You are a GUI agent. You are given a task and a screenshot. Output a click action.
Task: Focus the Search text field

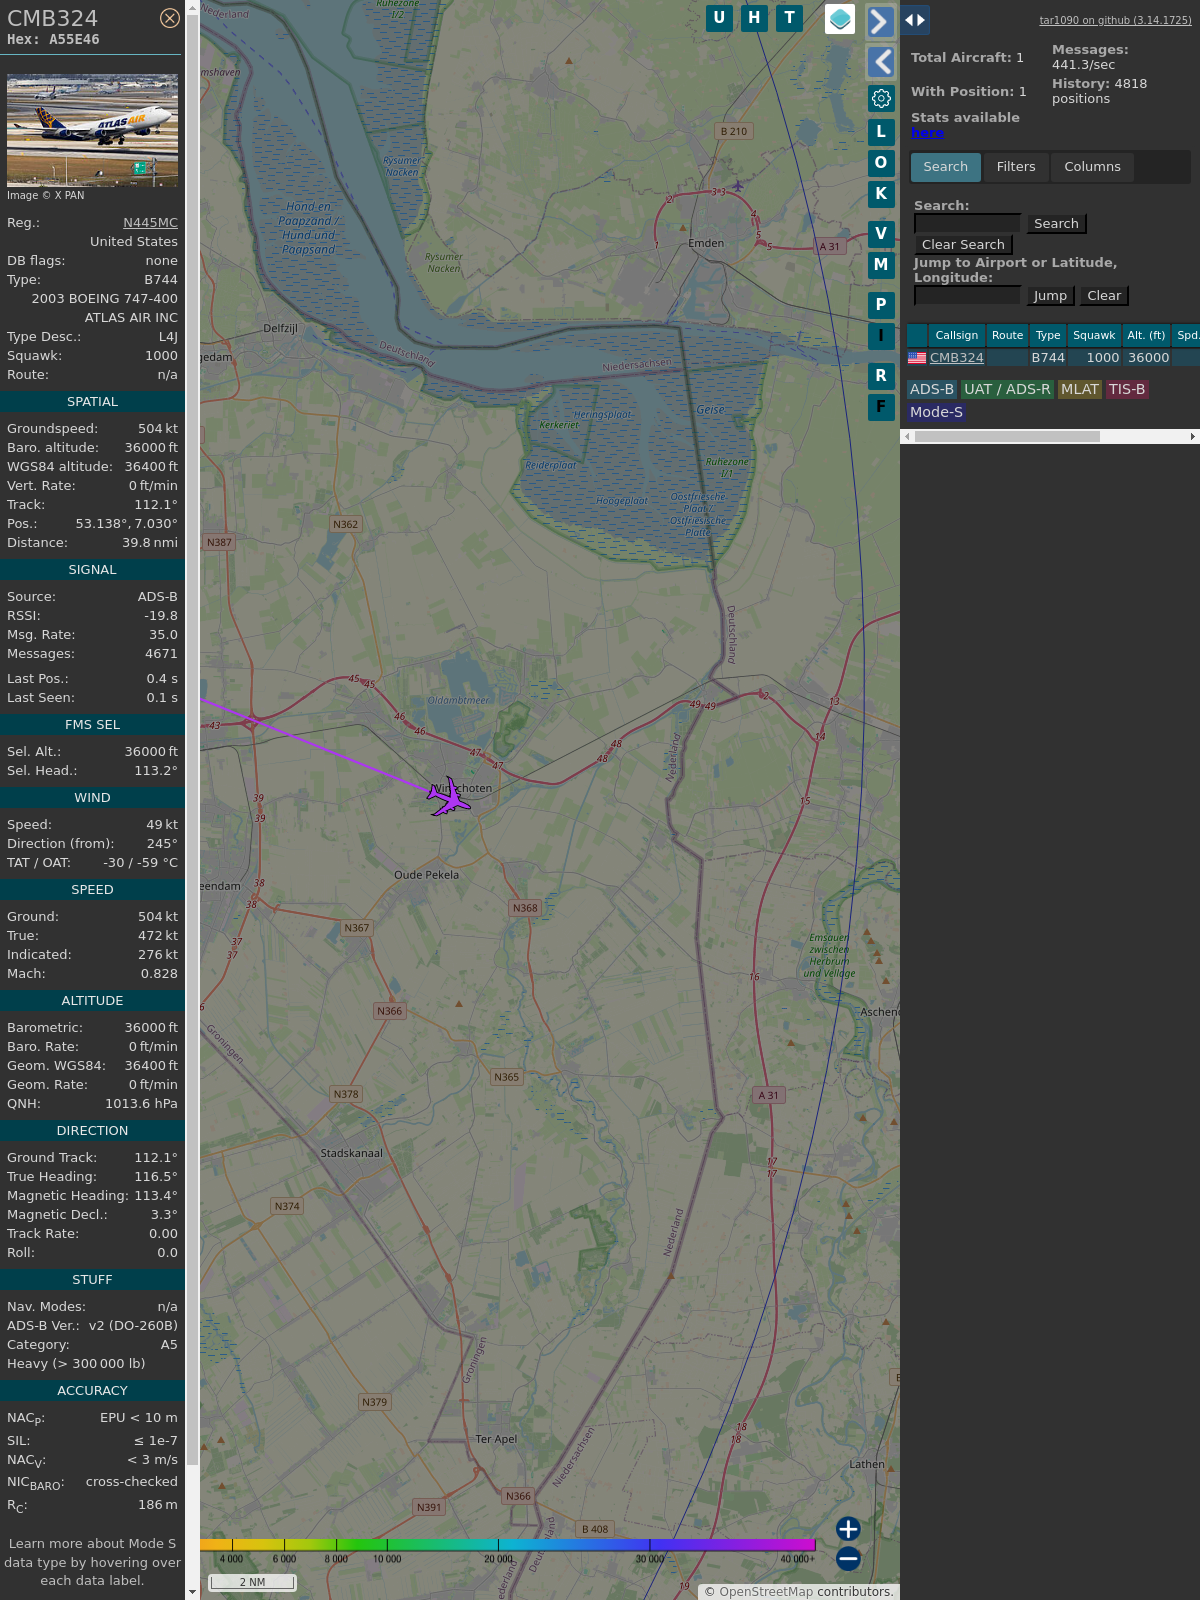(x=967, y=224)
